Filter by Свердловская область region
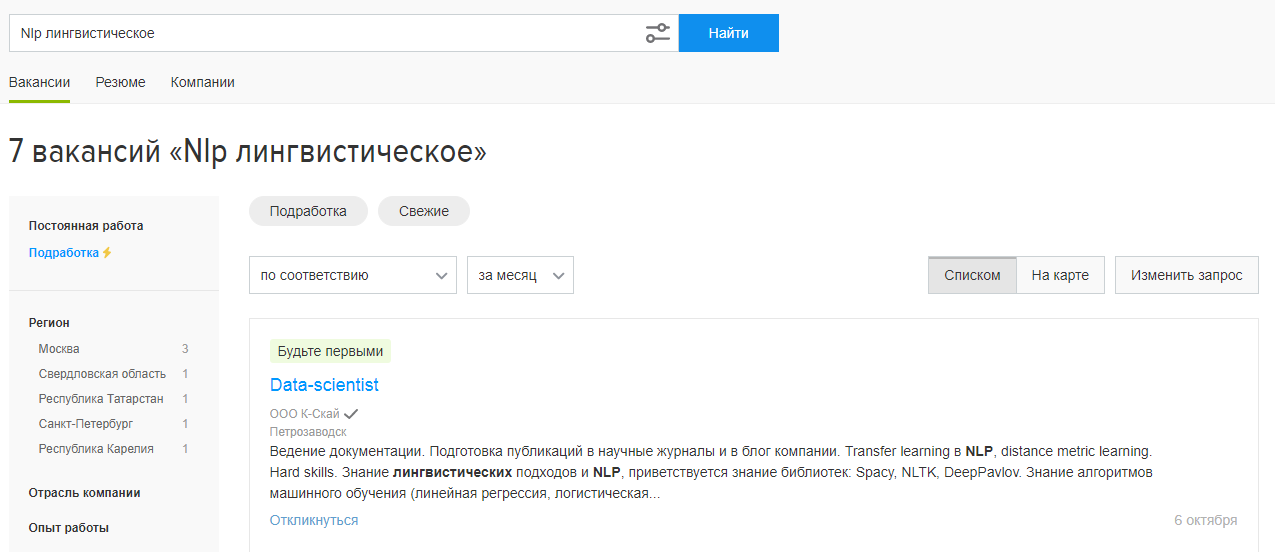 point(102,374)
